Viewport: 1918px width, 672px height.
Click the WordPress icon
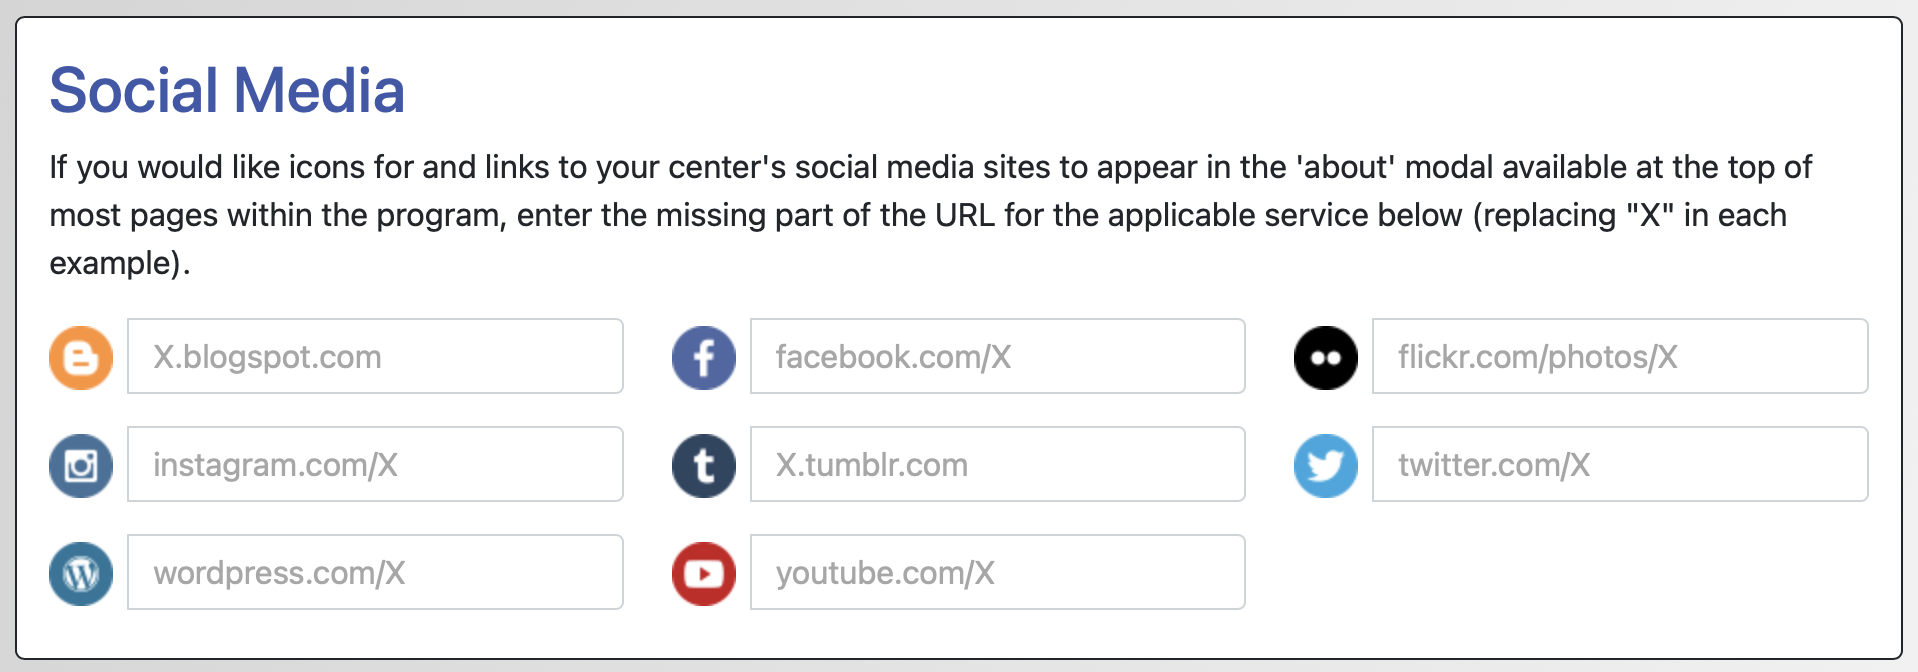click(x=81, y=574)
